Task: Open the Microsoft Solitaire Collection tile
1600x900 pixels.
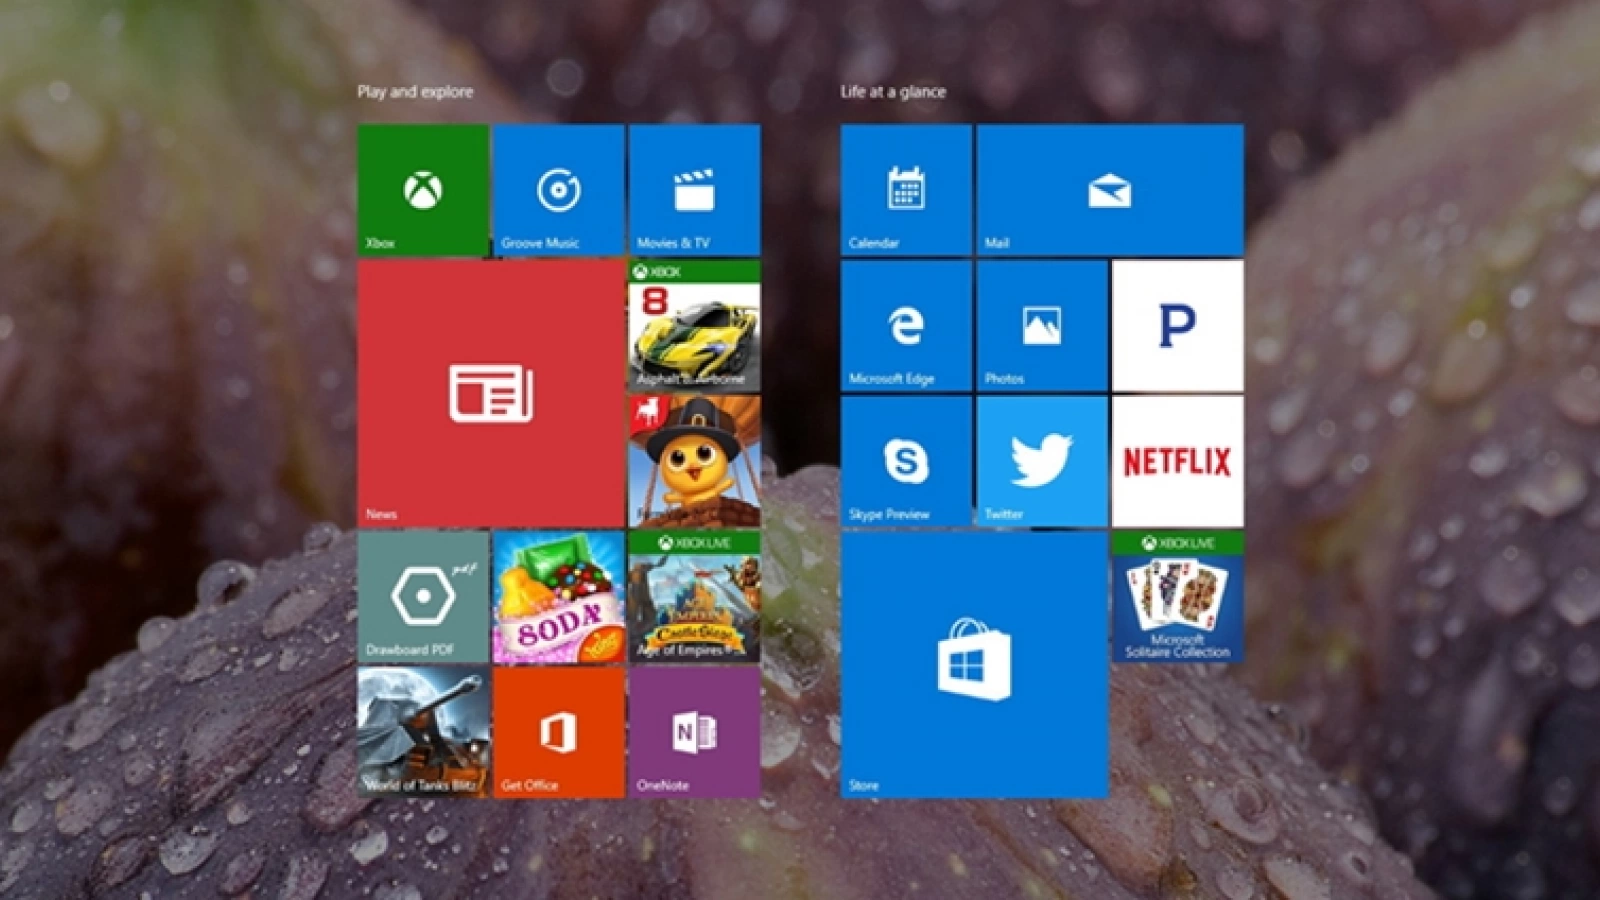Action: click(1178, 597)
